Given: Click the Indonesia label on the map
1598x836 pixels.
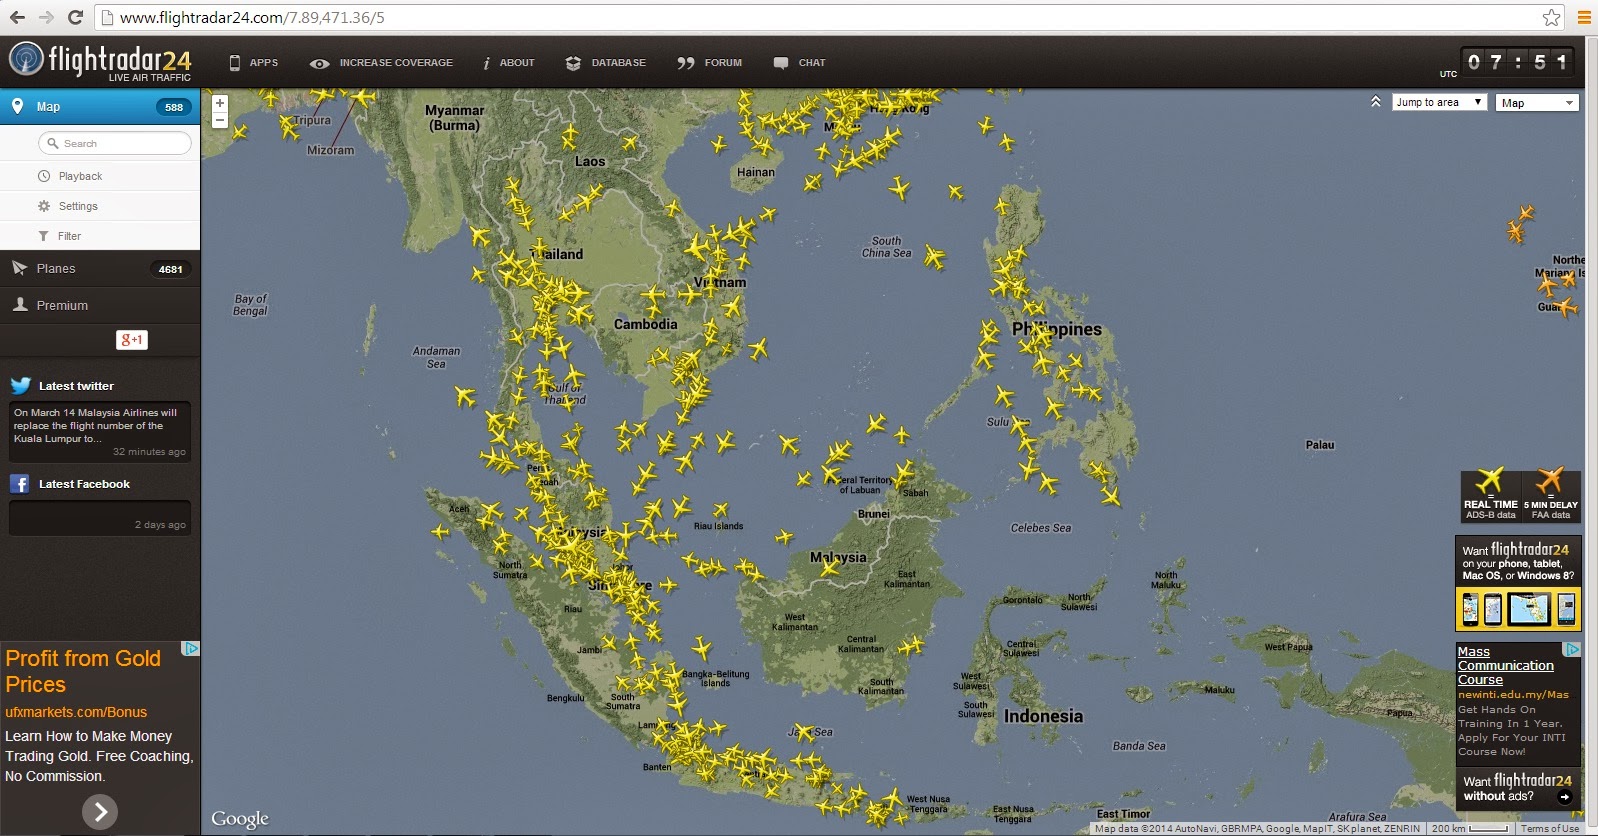Looking at the screenshot, I should (1043, 716).
